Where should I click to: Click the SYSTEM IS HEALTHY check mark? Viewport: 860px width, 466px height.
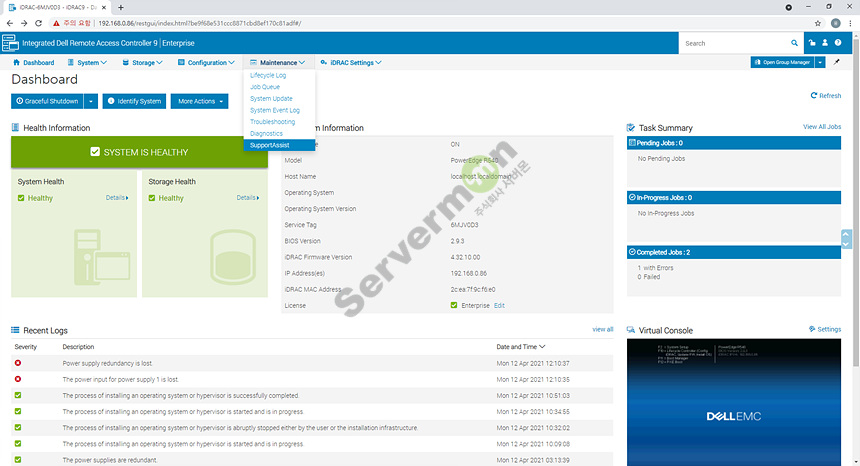point(95,152)
